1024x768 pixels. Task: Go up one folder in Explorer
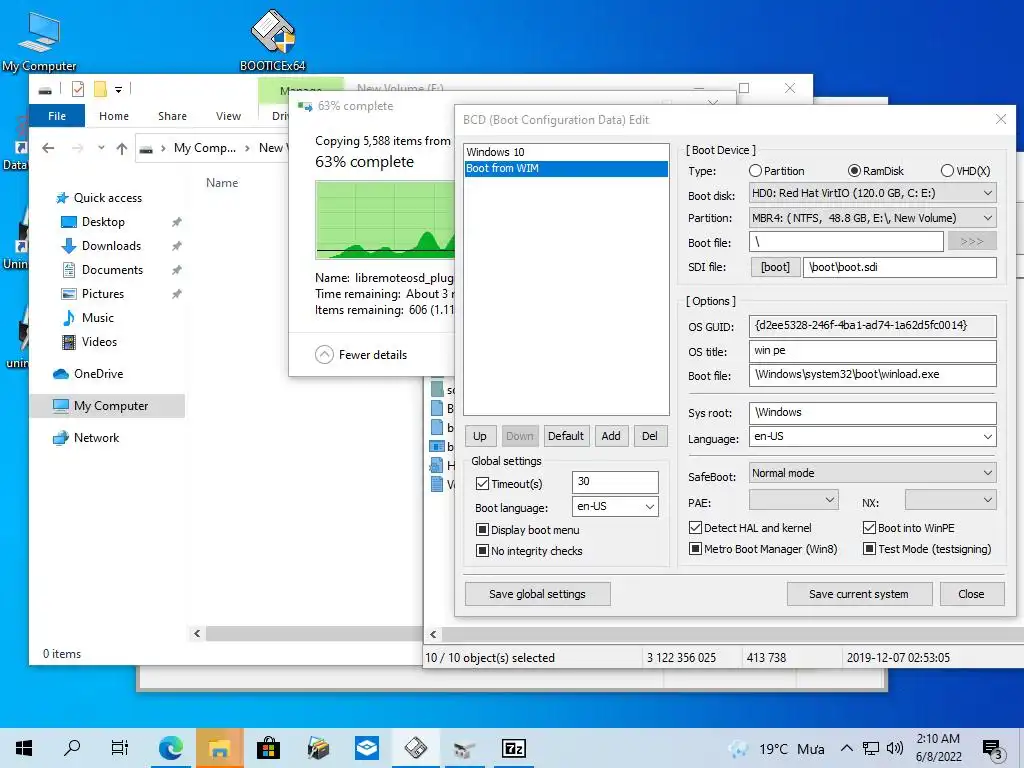pyautogui.click(x=121, y=148)
